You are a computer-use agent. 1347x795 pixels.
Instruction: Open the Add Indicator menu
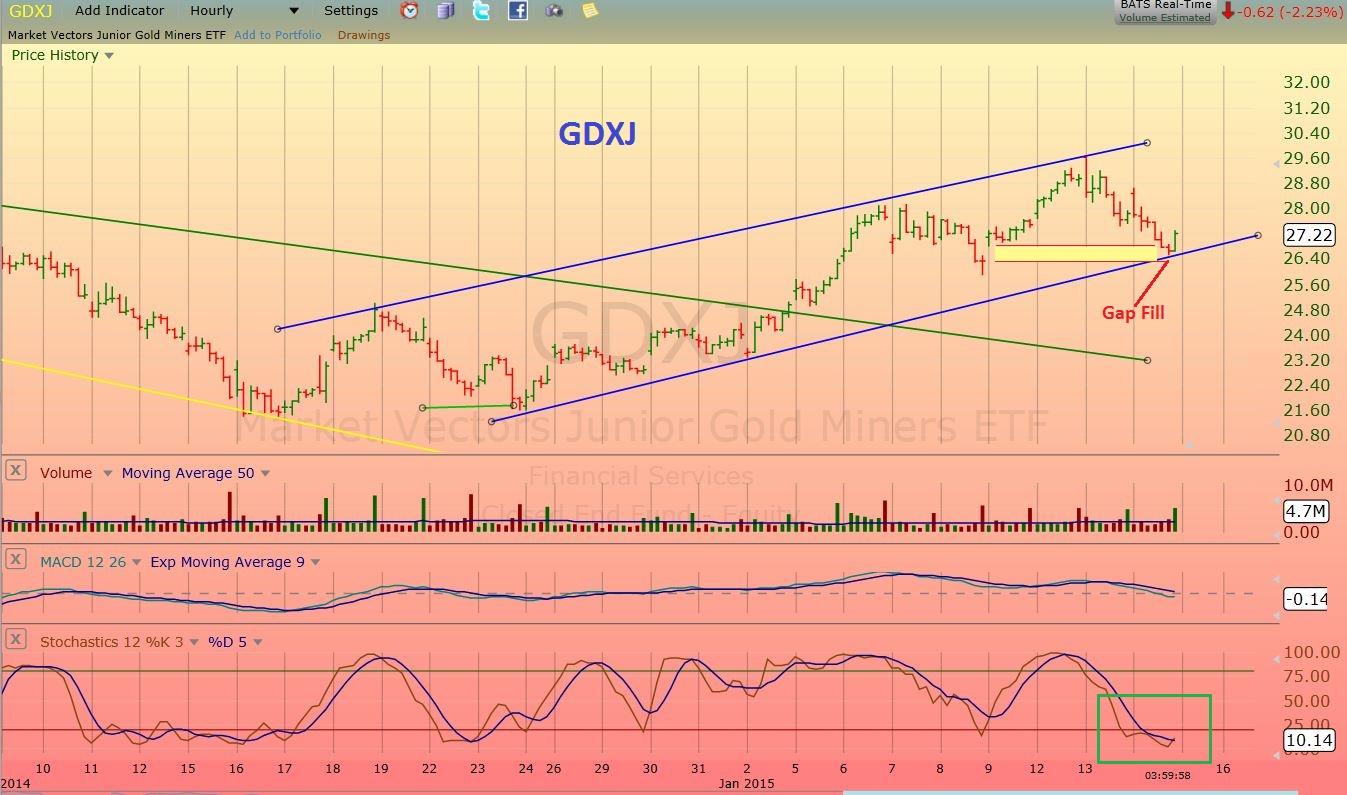[x=119, y=11]
